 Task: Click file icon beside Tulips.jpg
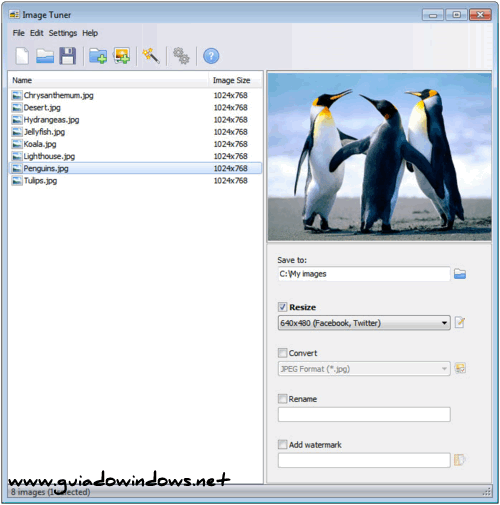[x=17, y=181]
